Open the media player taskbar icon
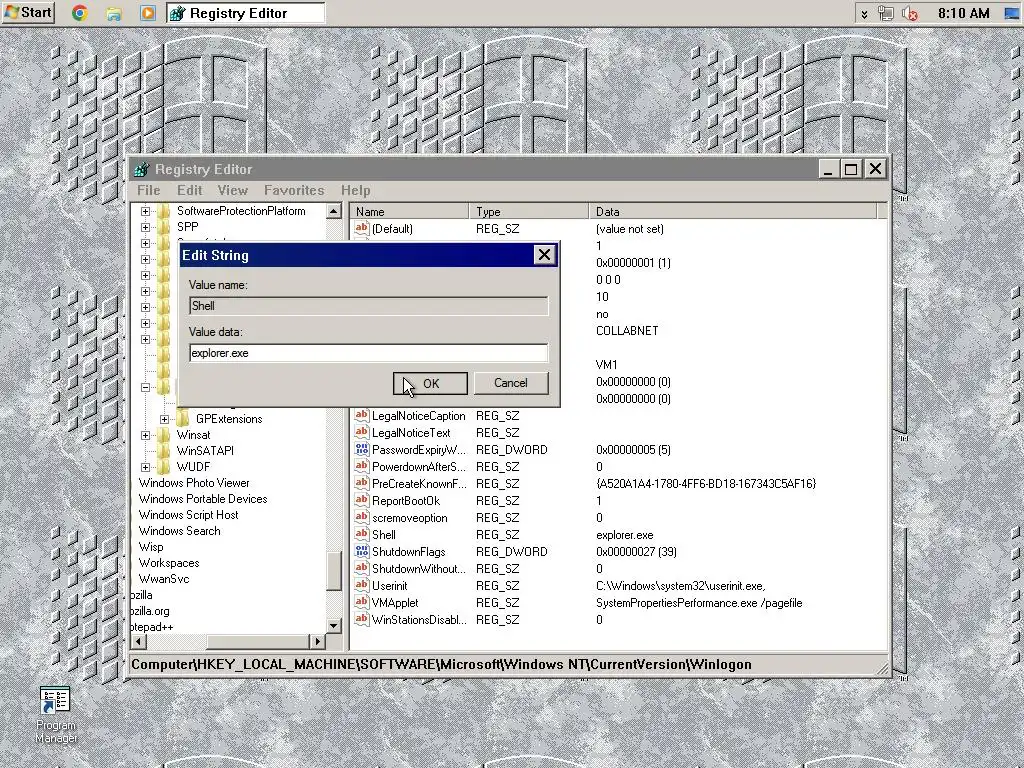 click(x=148, y=13)
